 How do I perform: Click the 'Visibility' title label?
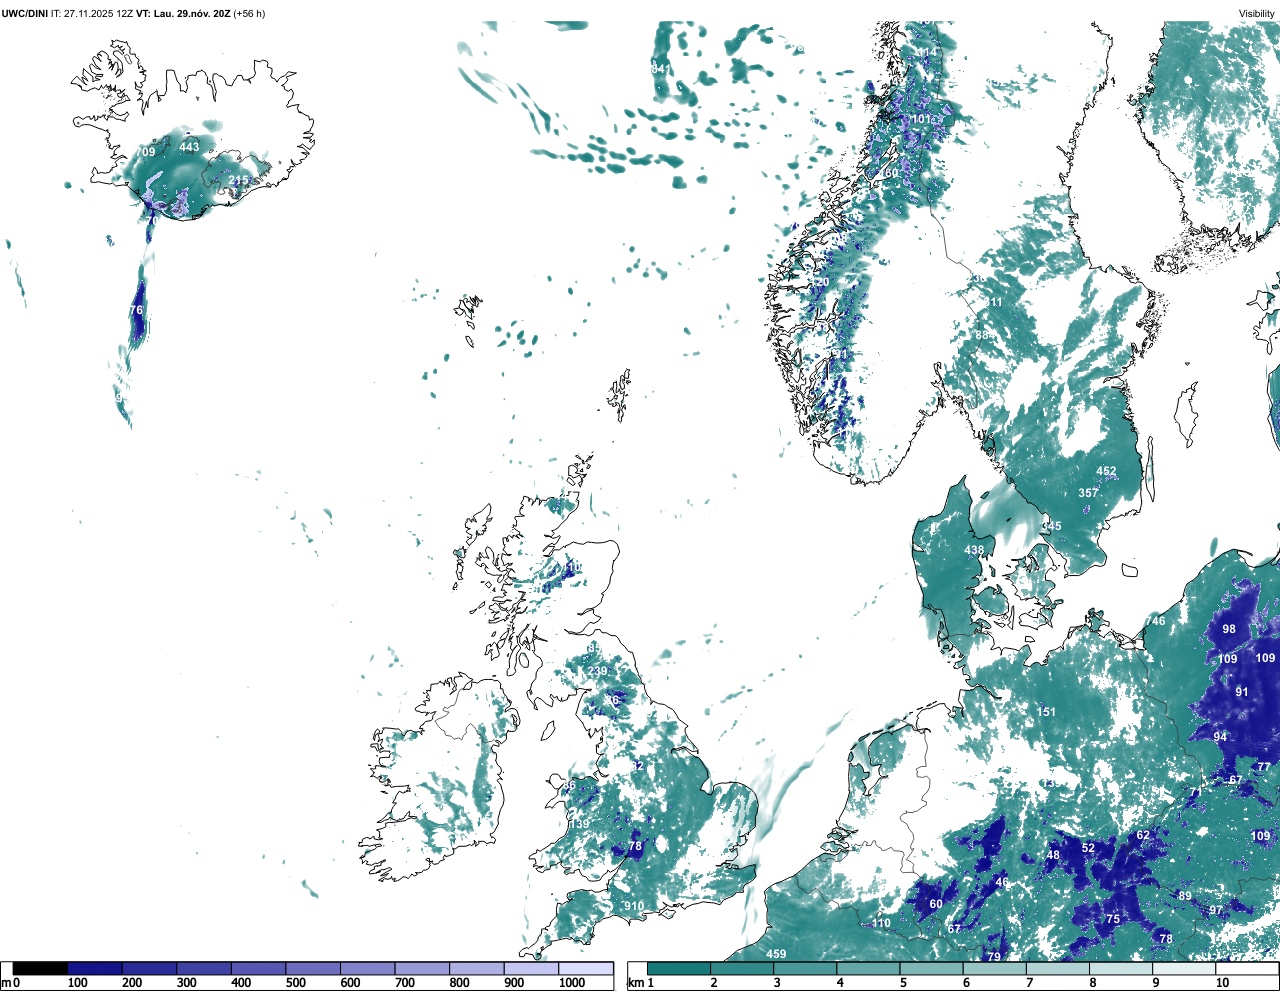[1257, 13]
